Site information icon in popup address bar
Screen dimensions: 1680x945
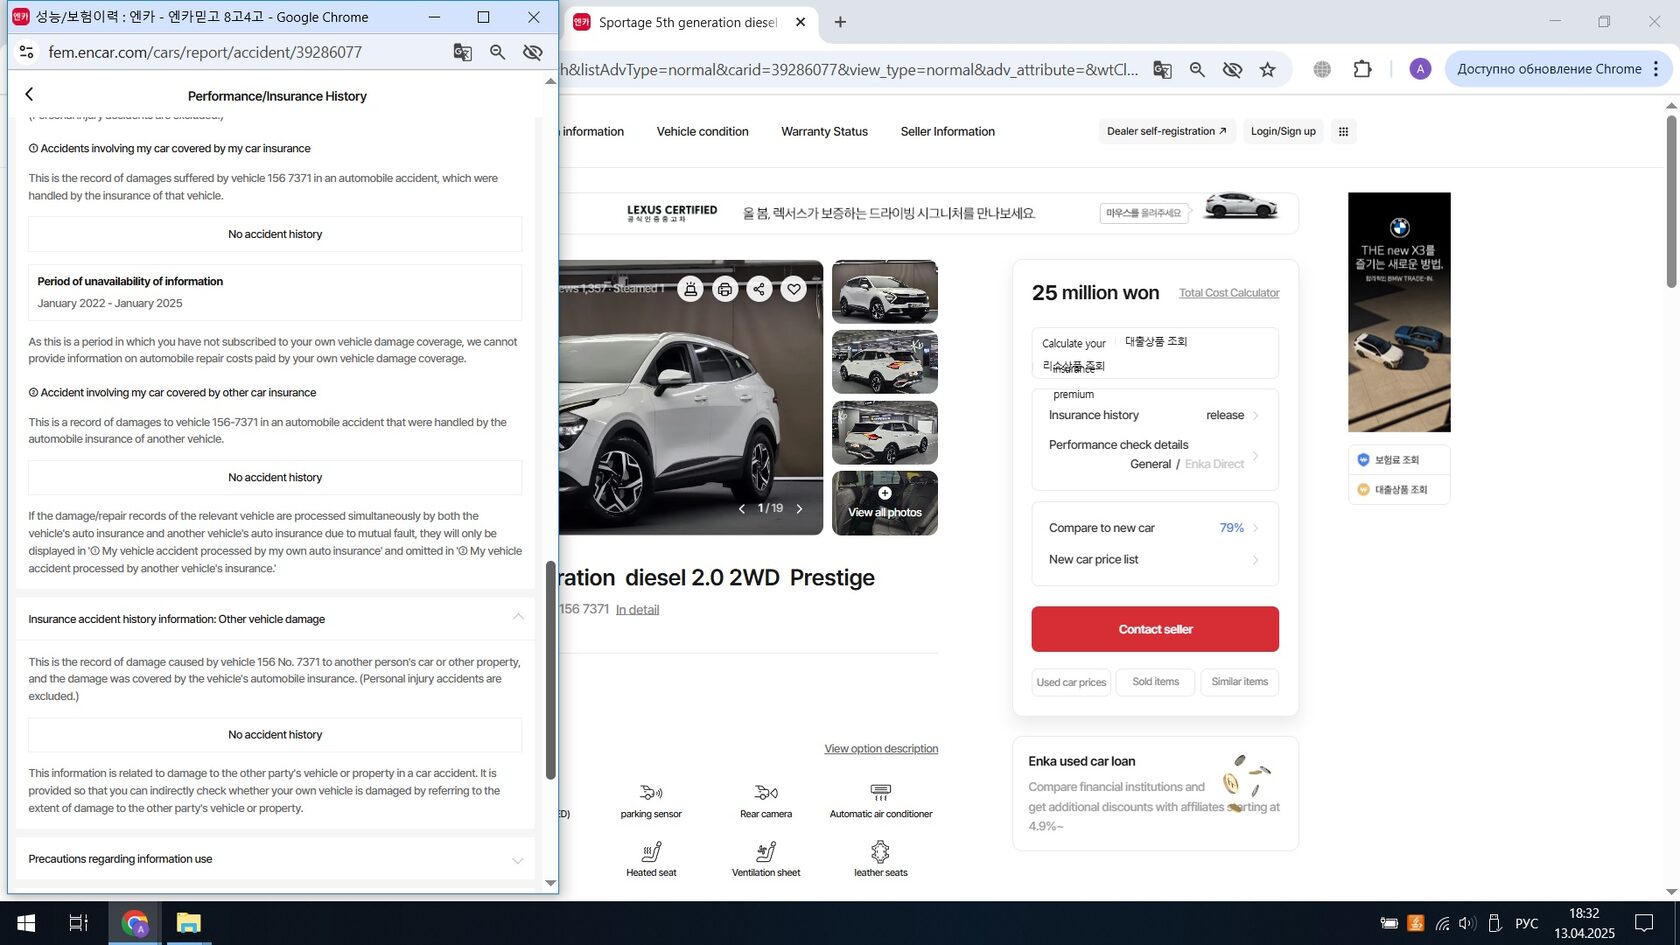(27, 52)
